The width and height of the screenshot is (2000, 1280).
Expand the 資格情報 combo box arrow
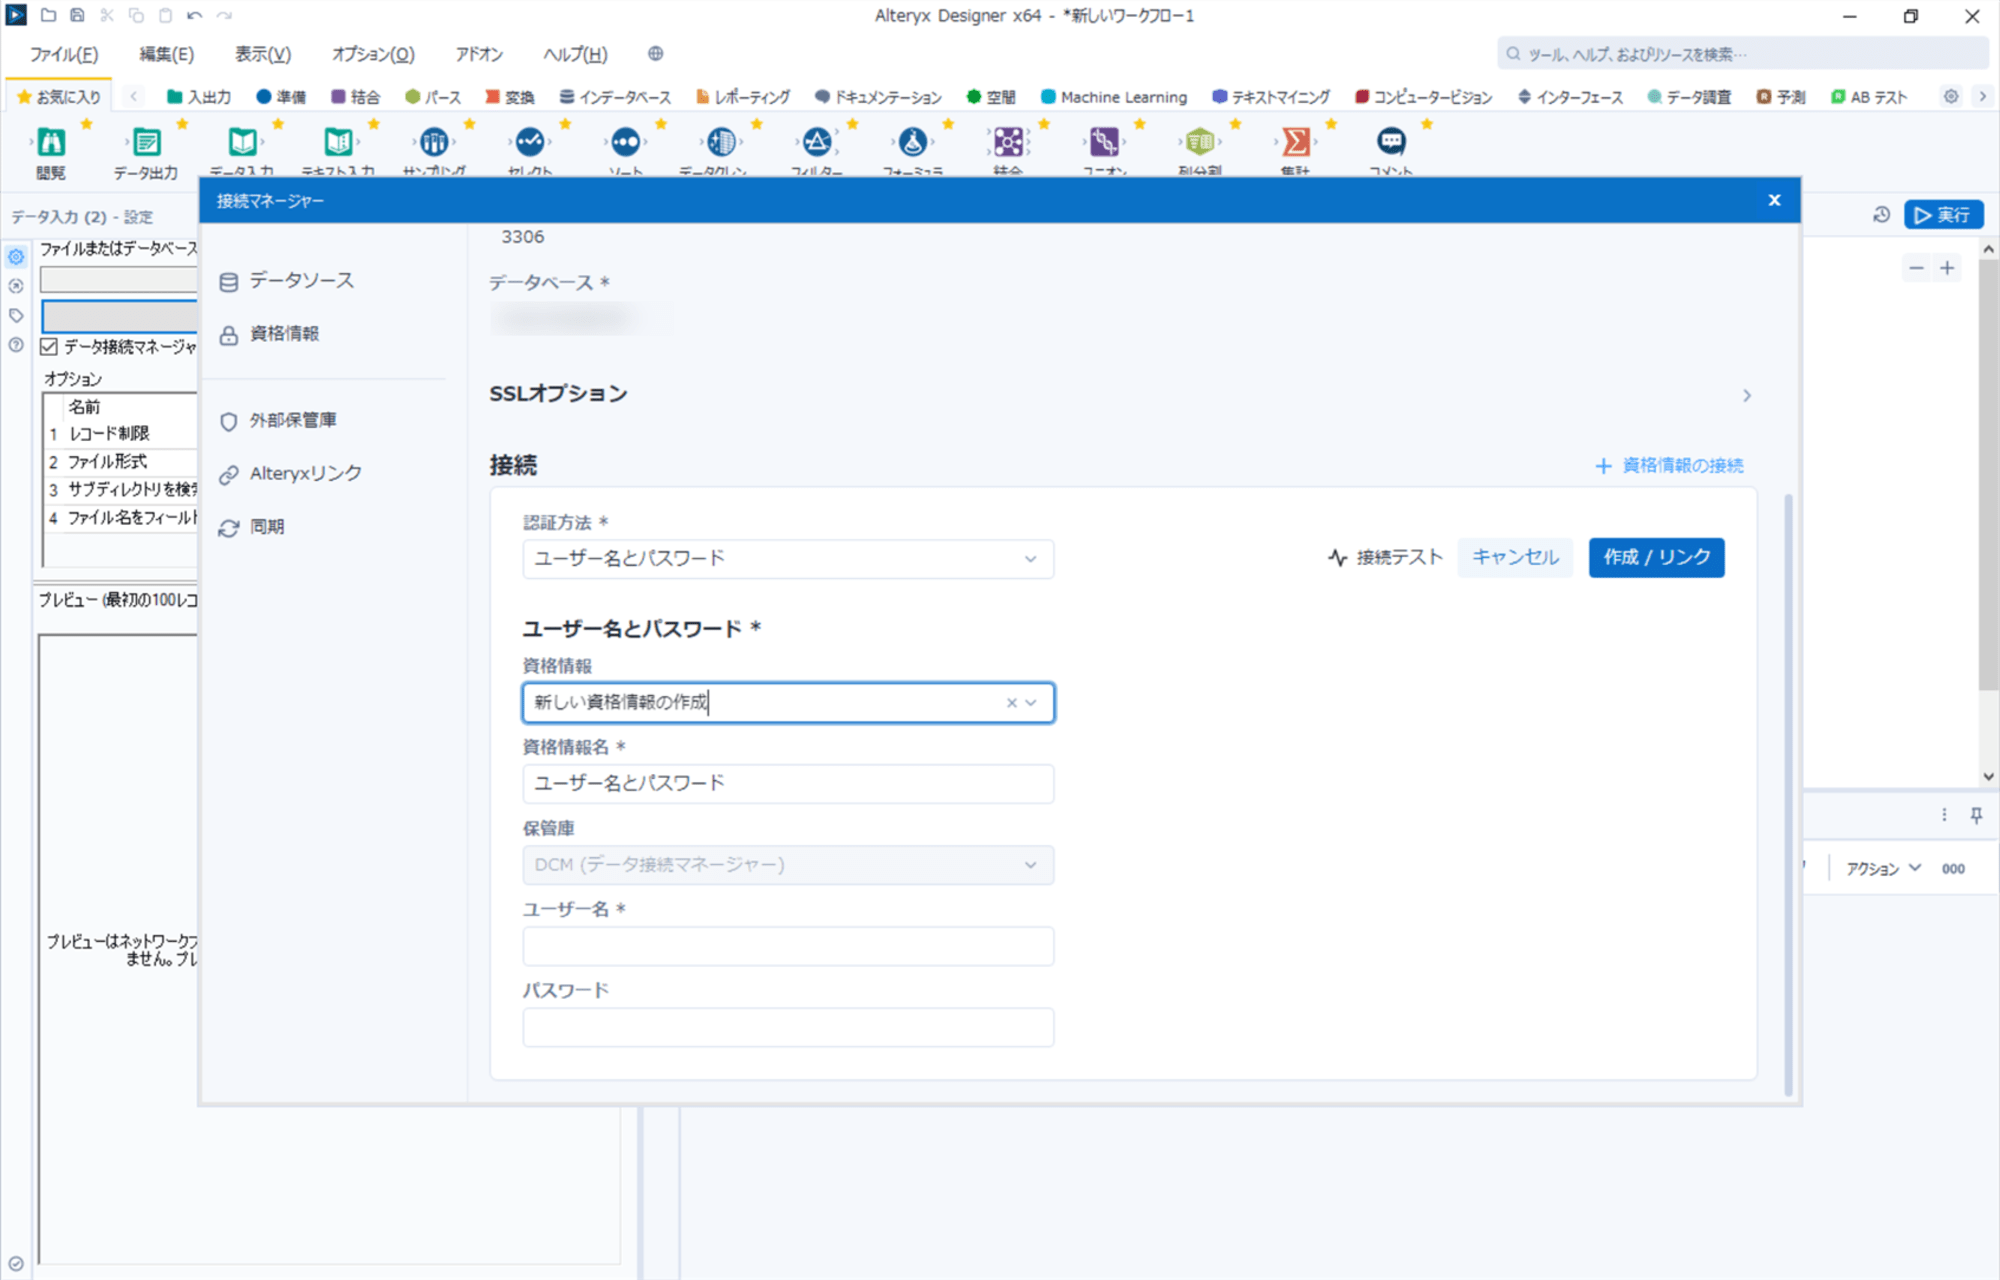pyautogui.click(x=1032, y=703)
